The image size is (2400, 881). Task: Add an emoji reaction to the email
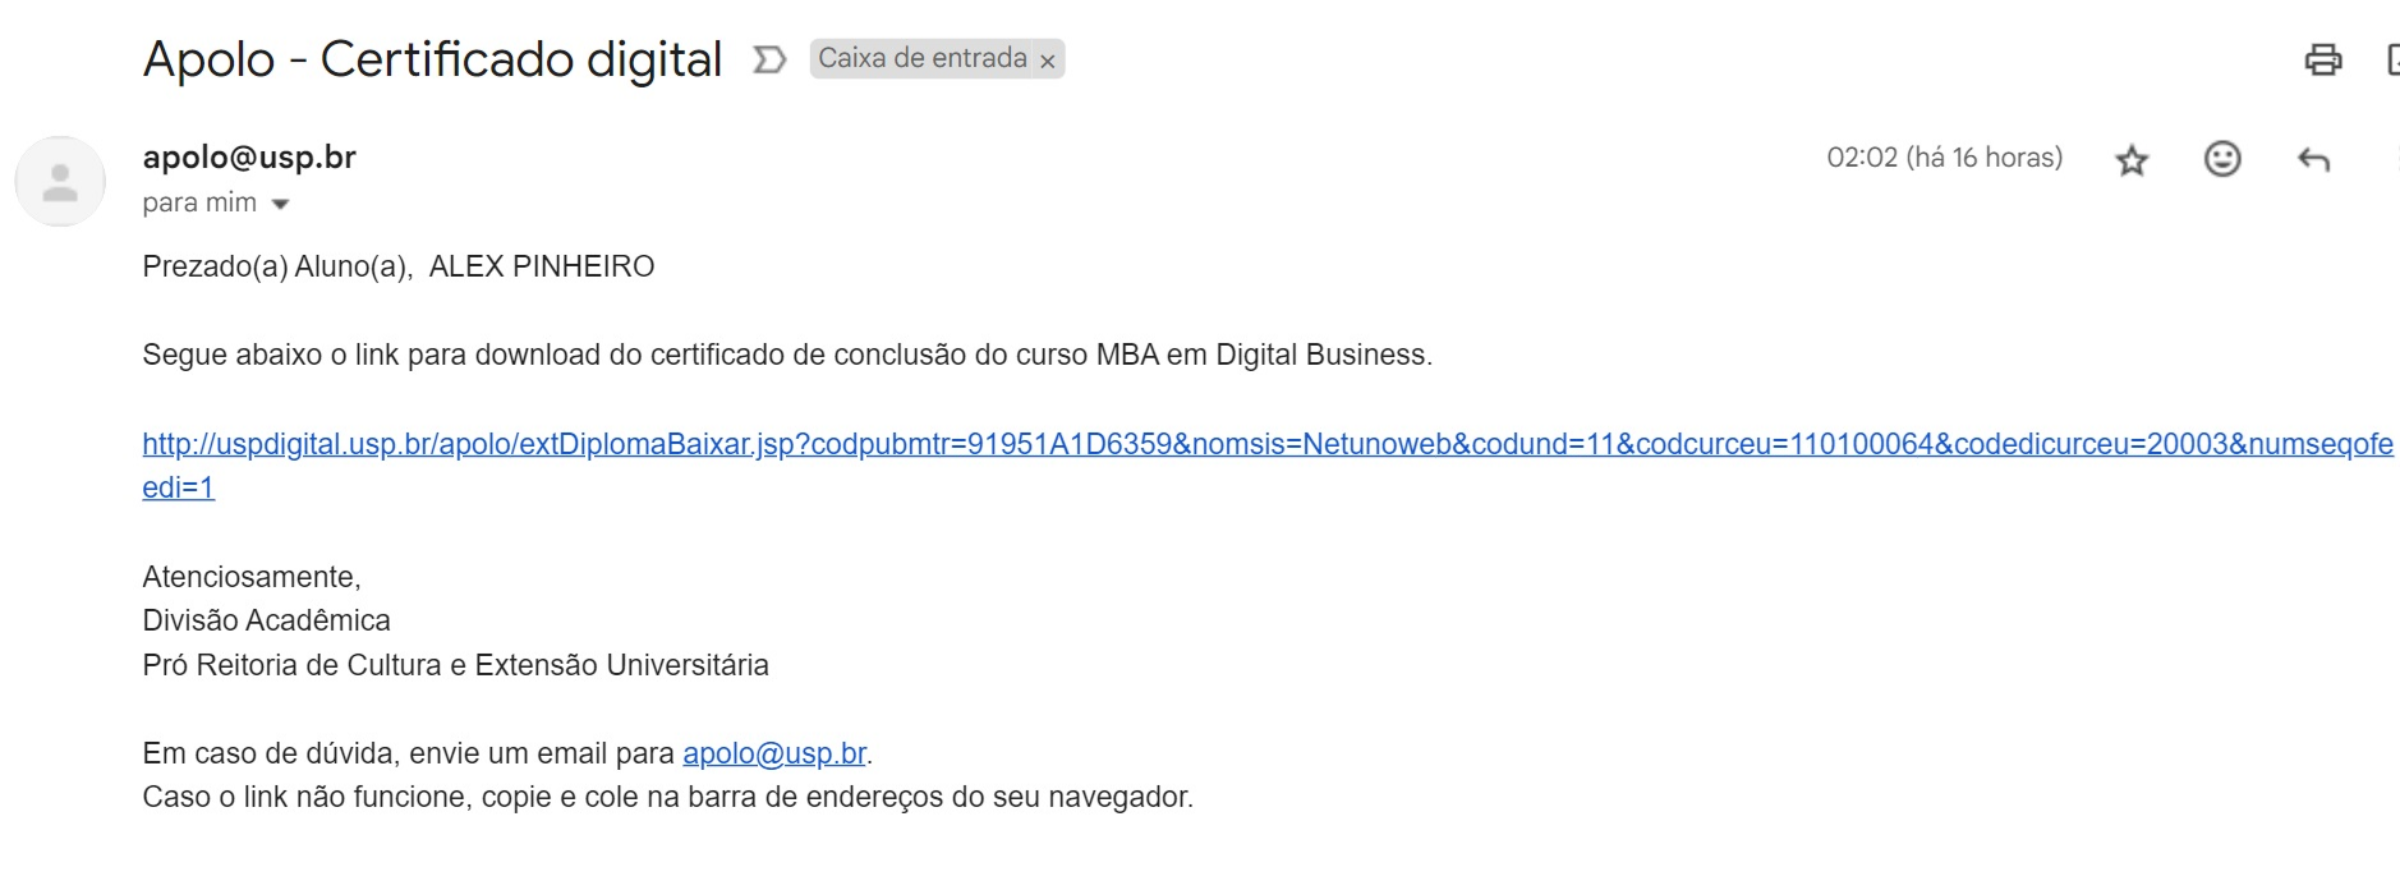[x=2222, y=159]
